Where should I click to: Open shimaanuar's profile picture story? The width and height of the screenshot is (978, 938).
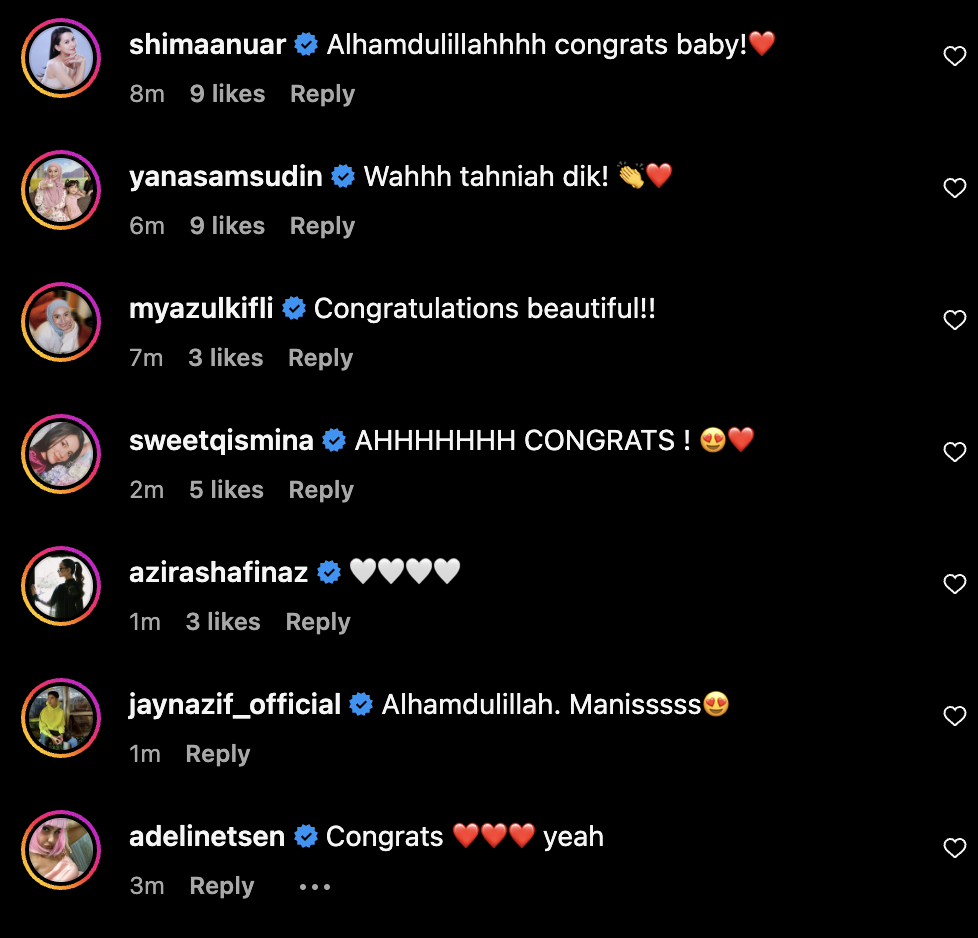click(x=61, y=58)
